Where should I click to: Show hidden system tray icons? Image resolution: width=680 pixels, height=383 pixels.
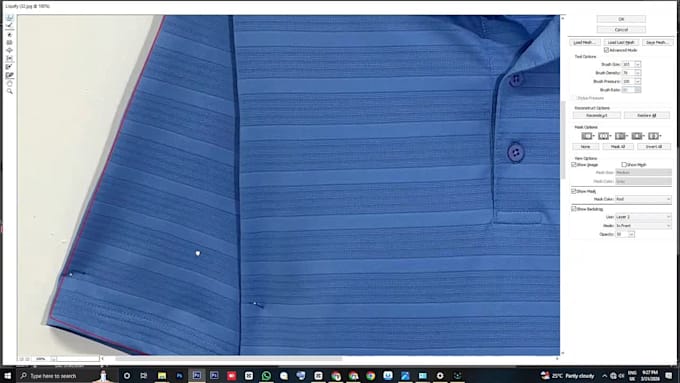pos(605,376)
